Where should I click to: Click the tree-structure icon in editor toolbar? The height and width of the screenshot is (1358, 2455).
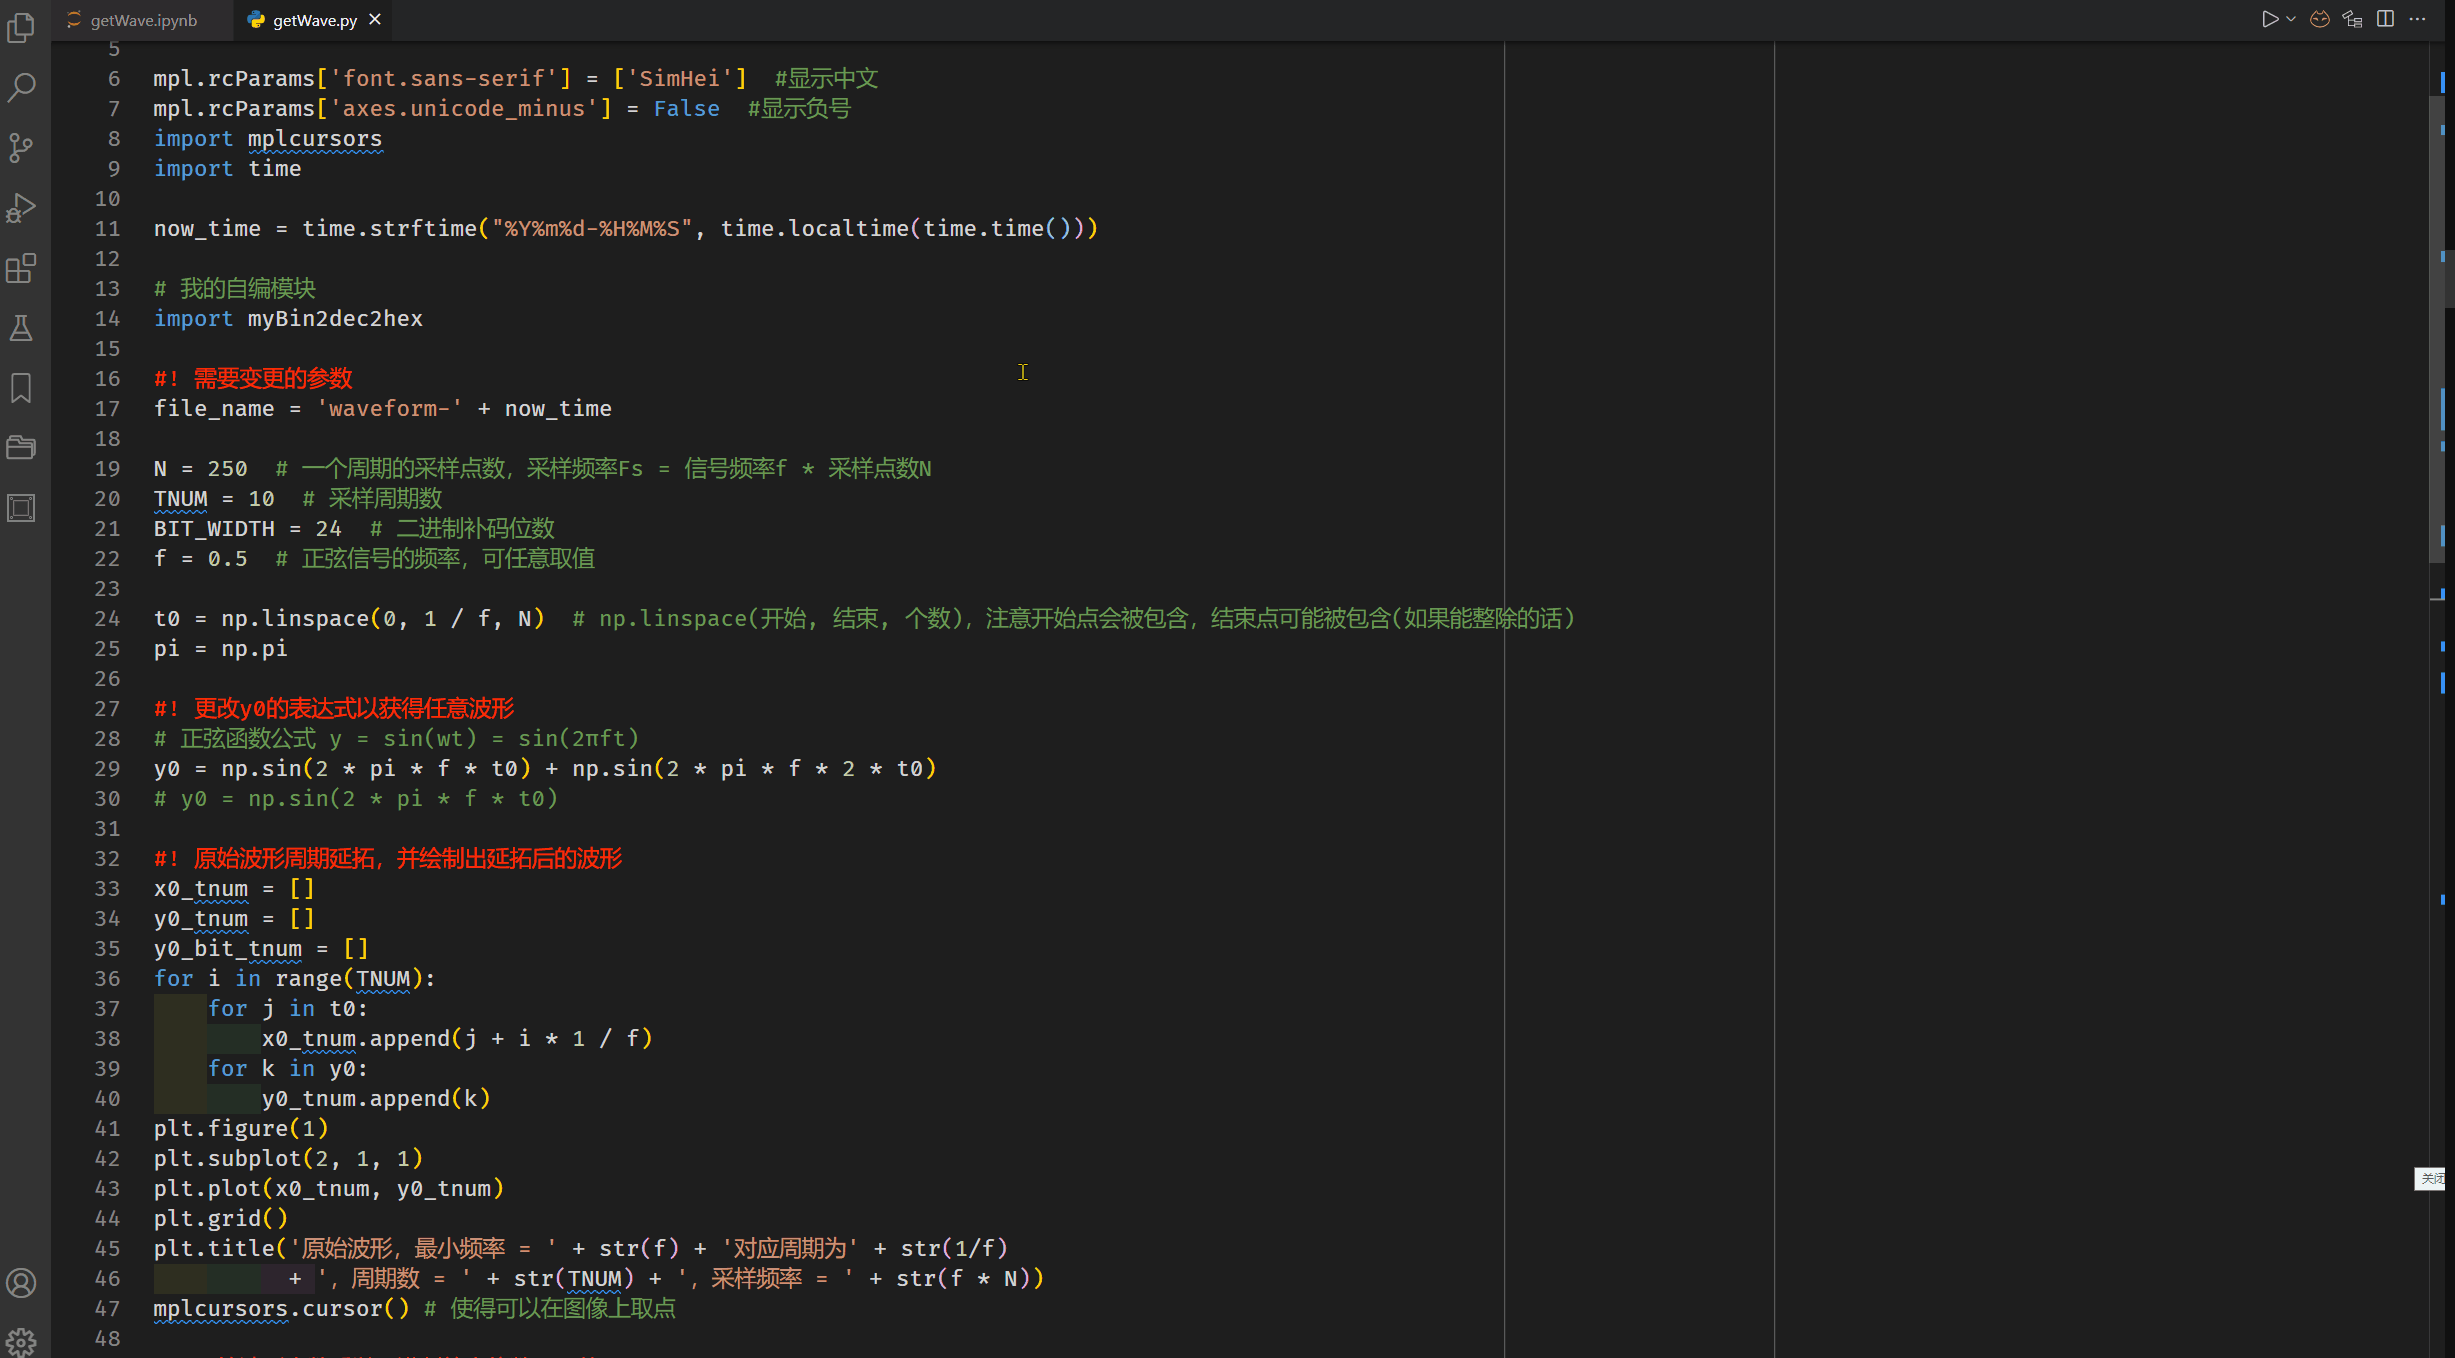click(2352, 19)
